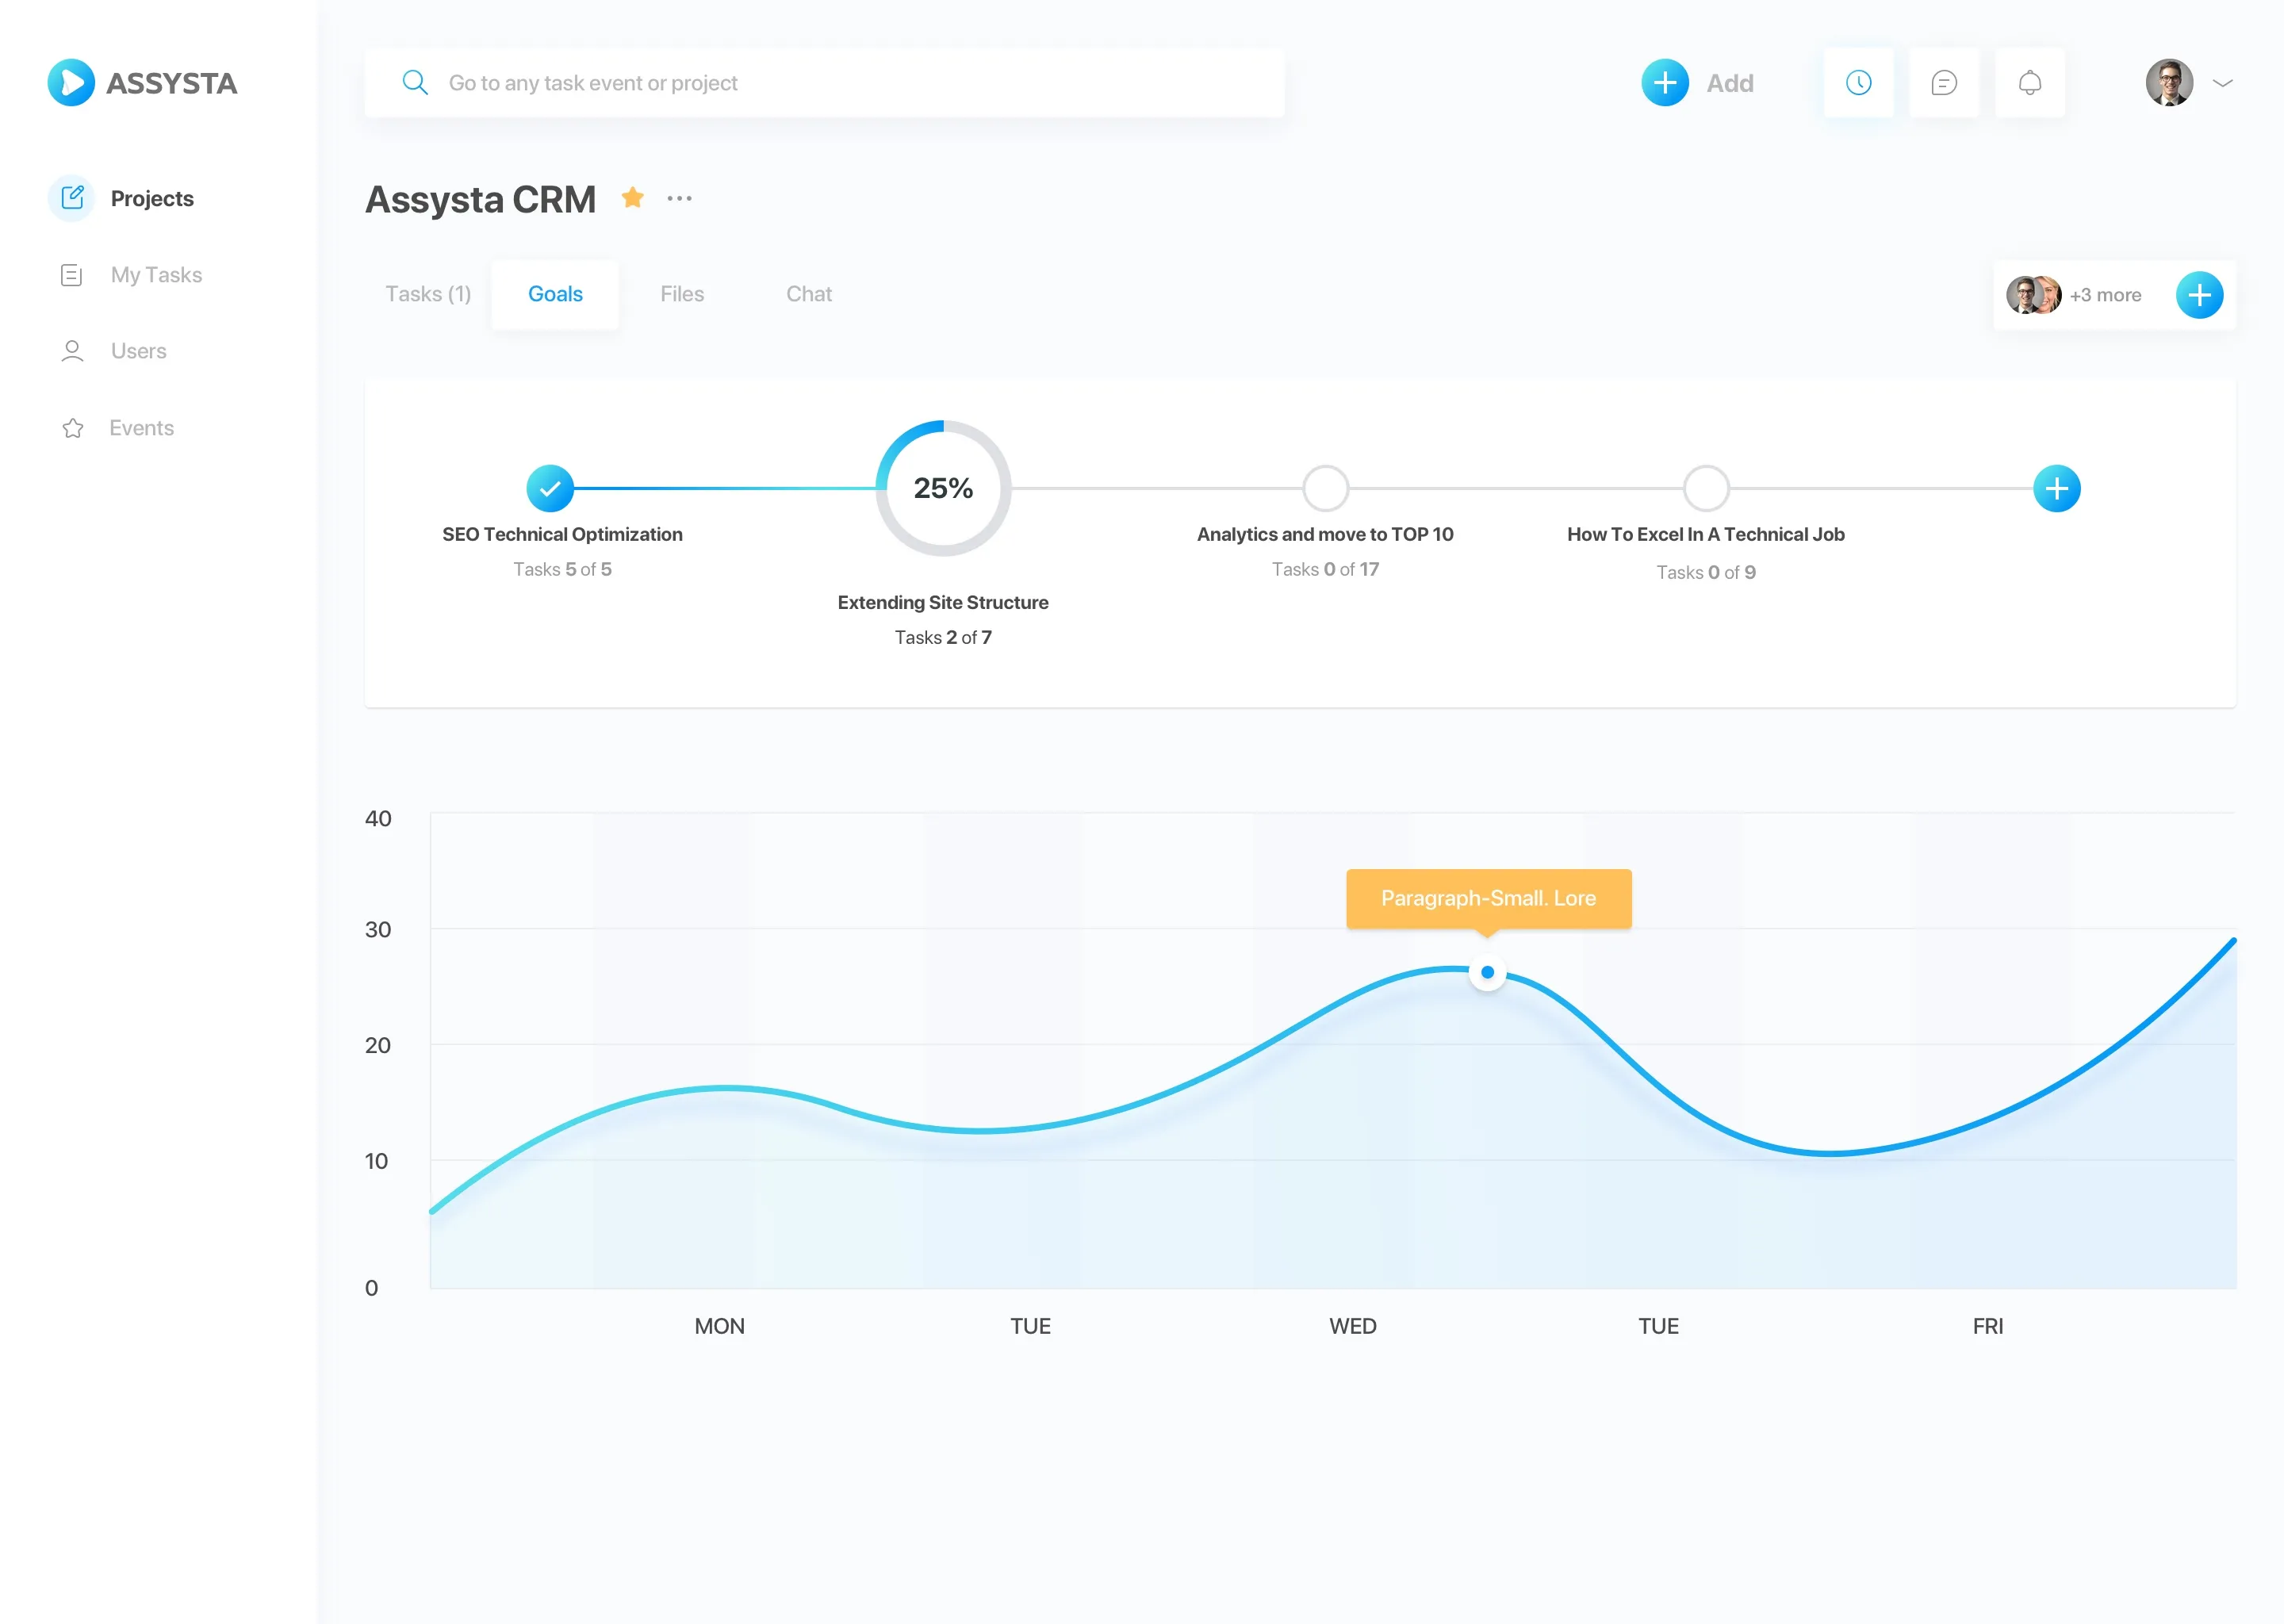
Task: Click the 25% progress ring for Extending Site Structure
Action: [943, 489]
